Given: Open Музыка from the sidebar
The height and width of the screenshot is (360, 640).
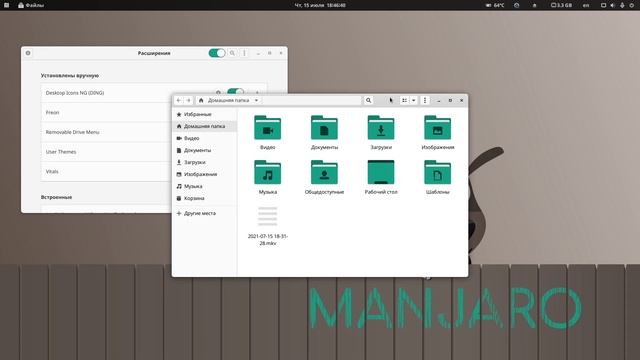Looking at the screenshot, I should pyautogui.click(x=204, y=186).
